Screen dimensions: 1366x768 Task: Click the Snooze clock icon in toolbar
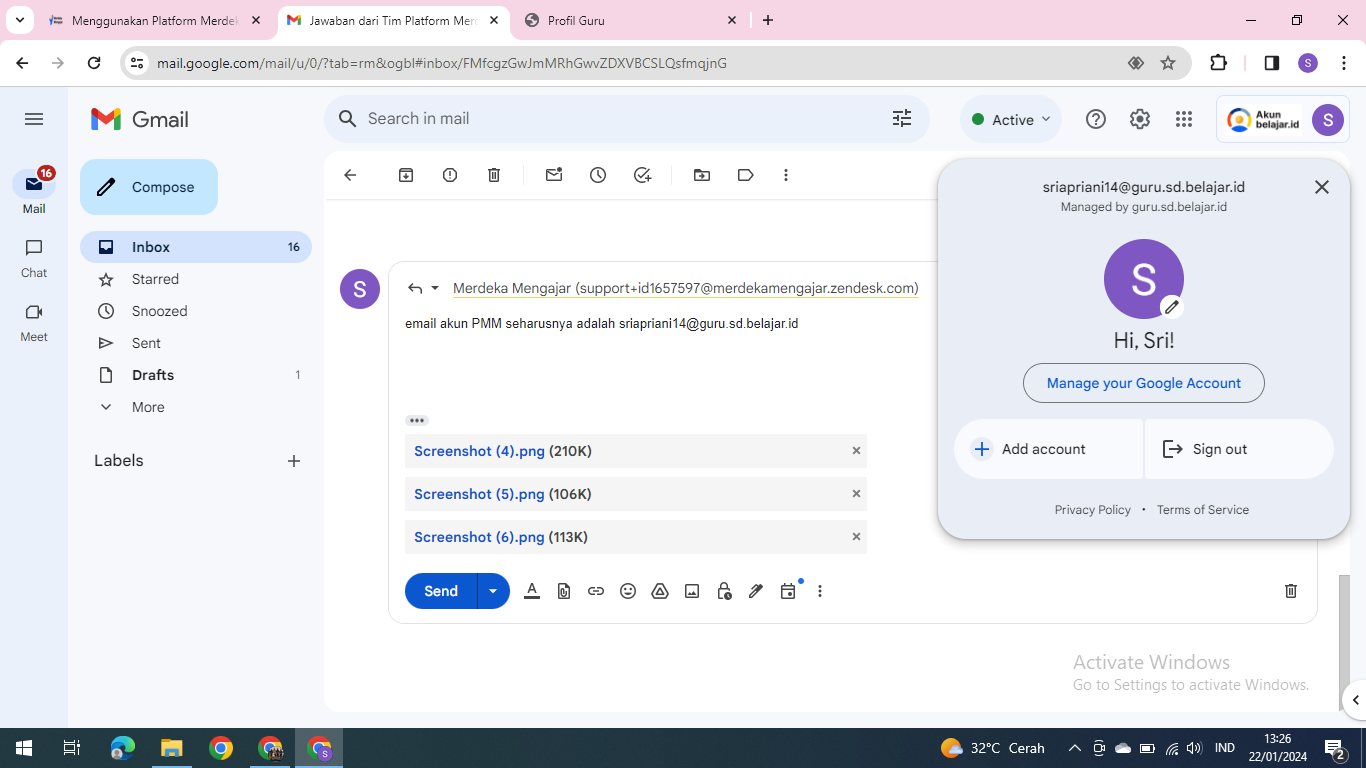click(598, 175)
